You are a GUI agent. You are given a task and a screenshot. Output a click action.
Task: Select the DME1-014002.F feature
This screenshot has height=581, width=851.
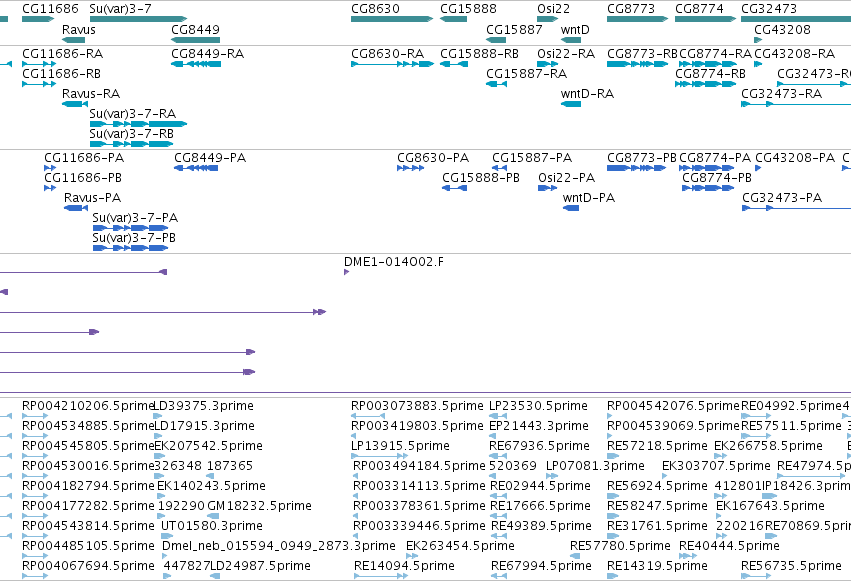click(347, 272)
